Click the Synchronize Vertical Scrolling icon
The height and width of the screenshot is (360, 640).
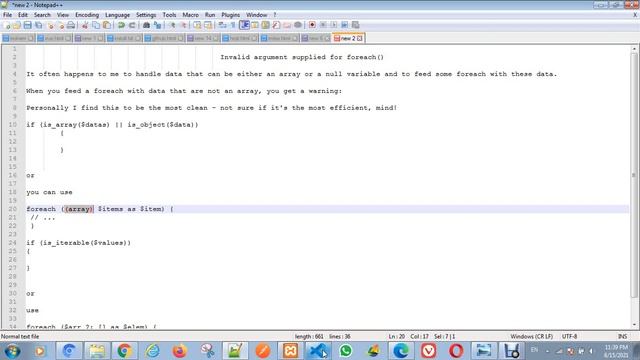[197, 25]
